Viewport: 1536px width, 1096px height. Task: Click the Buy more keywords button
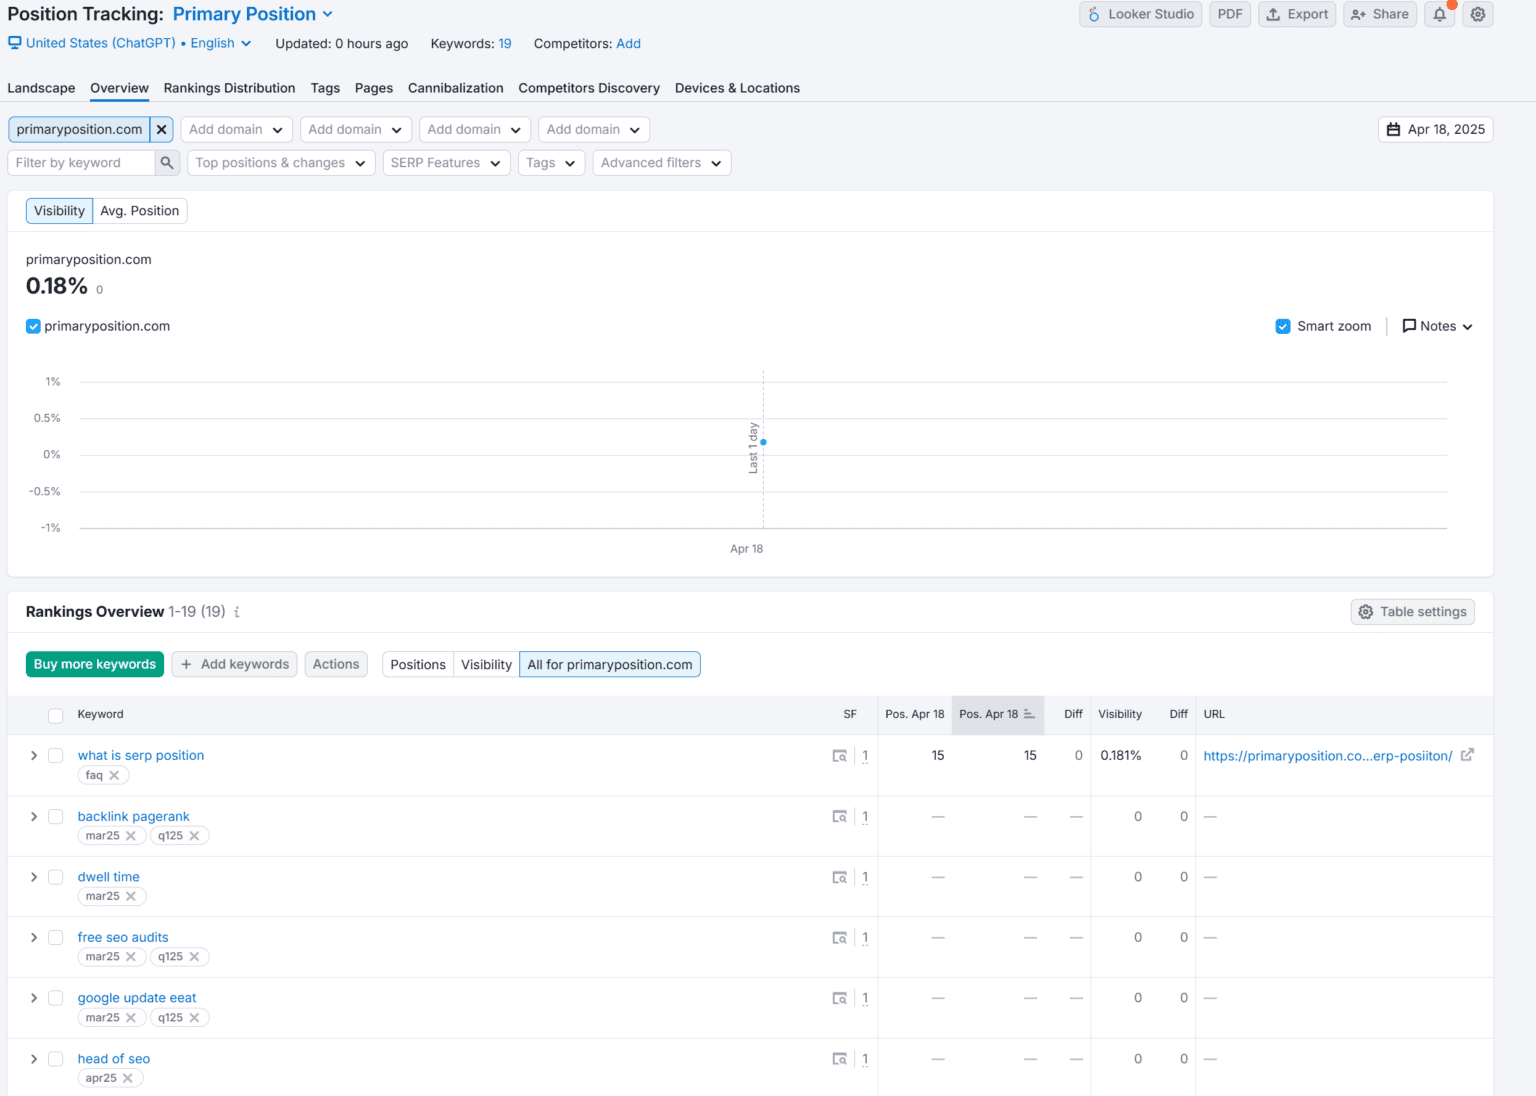(94, 664)
